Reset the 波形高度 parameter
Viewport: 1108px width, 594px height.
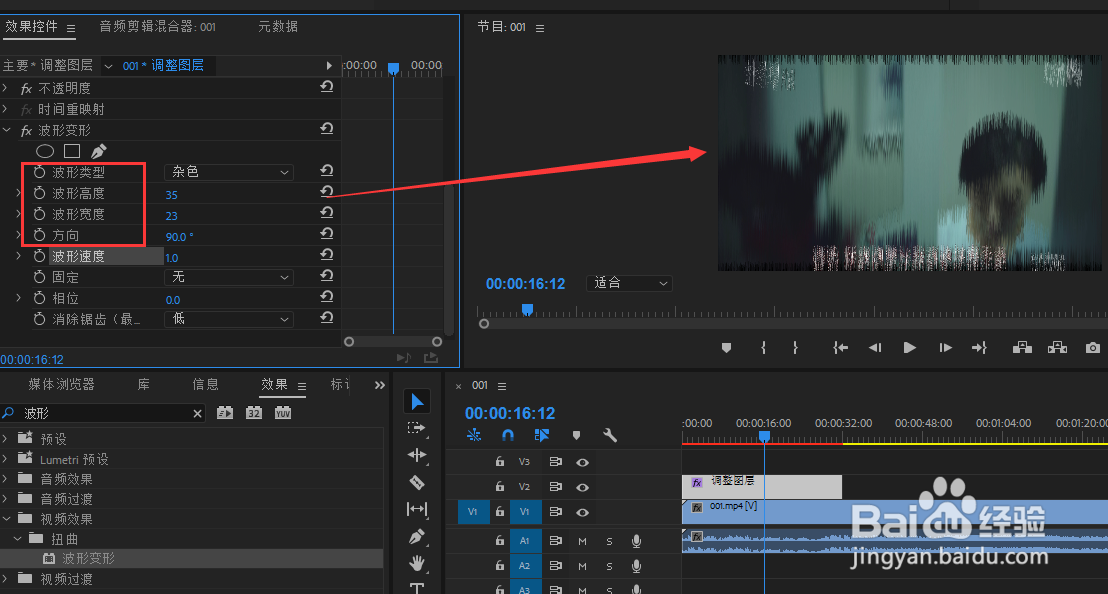pos(326,191)
